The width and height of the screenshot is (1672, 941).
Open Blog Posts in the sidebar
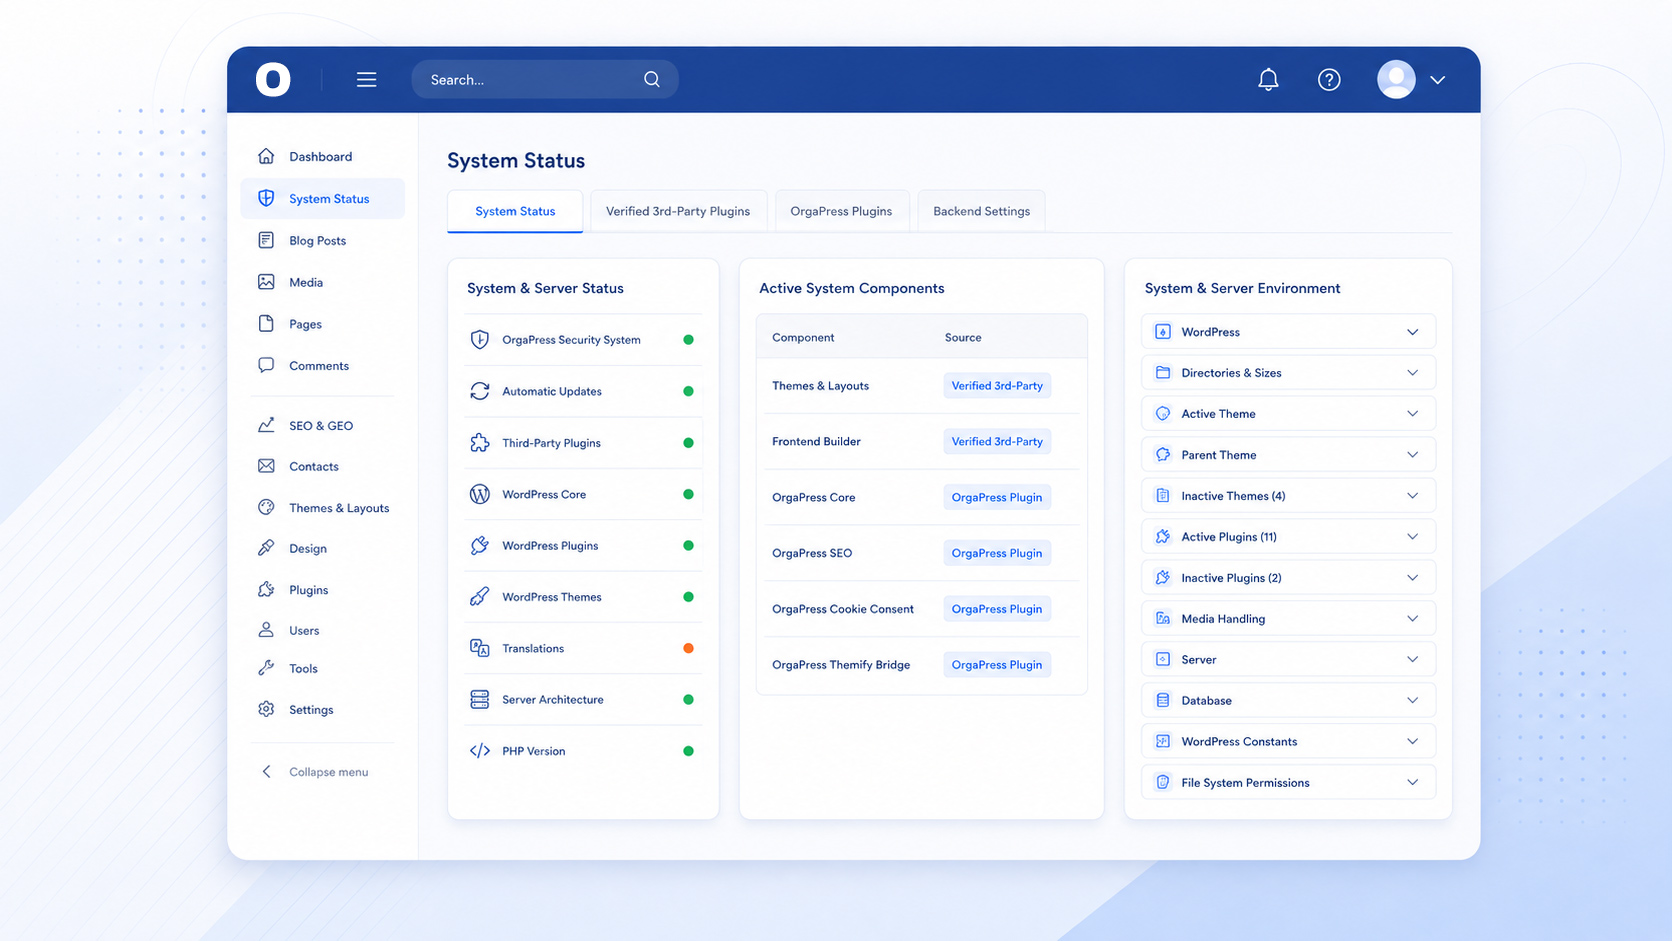[x=322, y=240]
